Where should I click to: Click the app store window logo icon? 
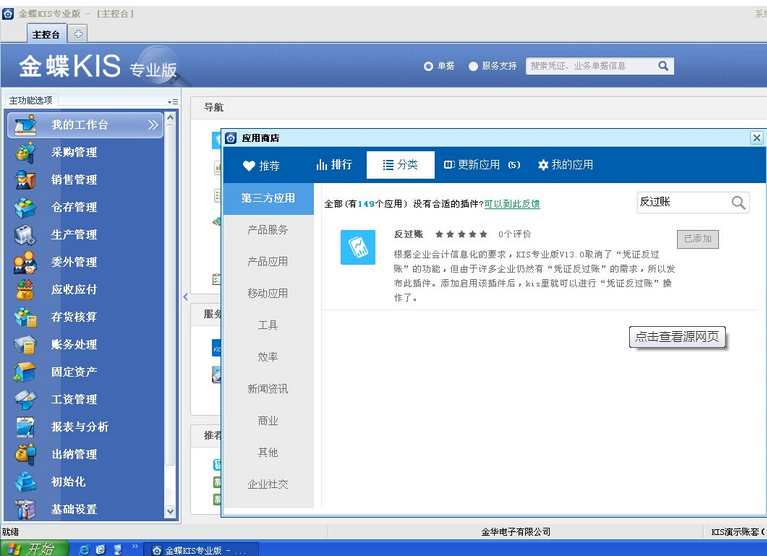coord(231,138)
